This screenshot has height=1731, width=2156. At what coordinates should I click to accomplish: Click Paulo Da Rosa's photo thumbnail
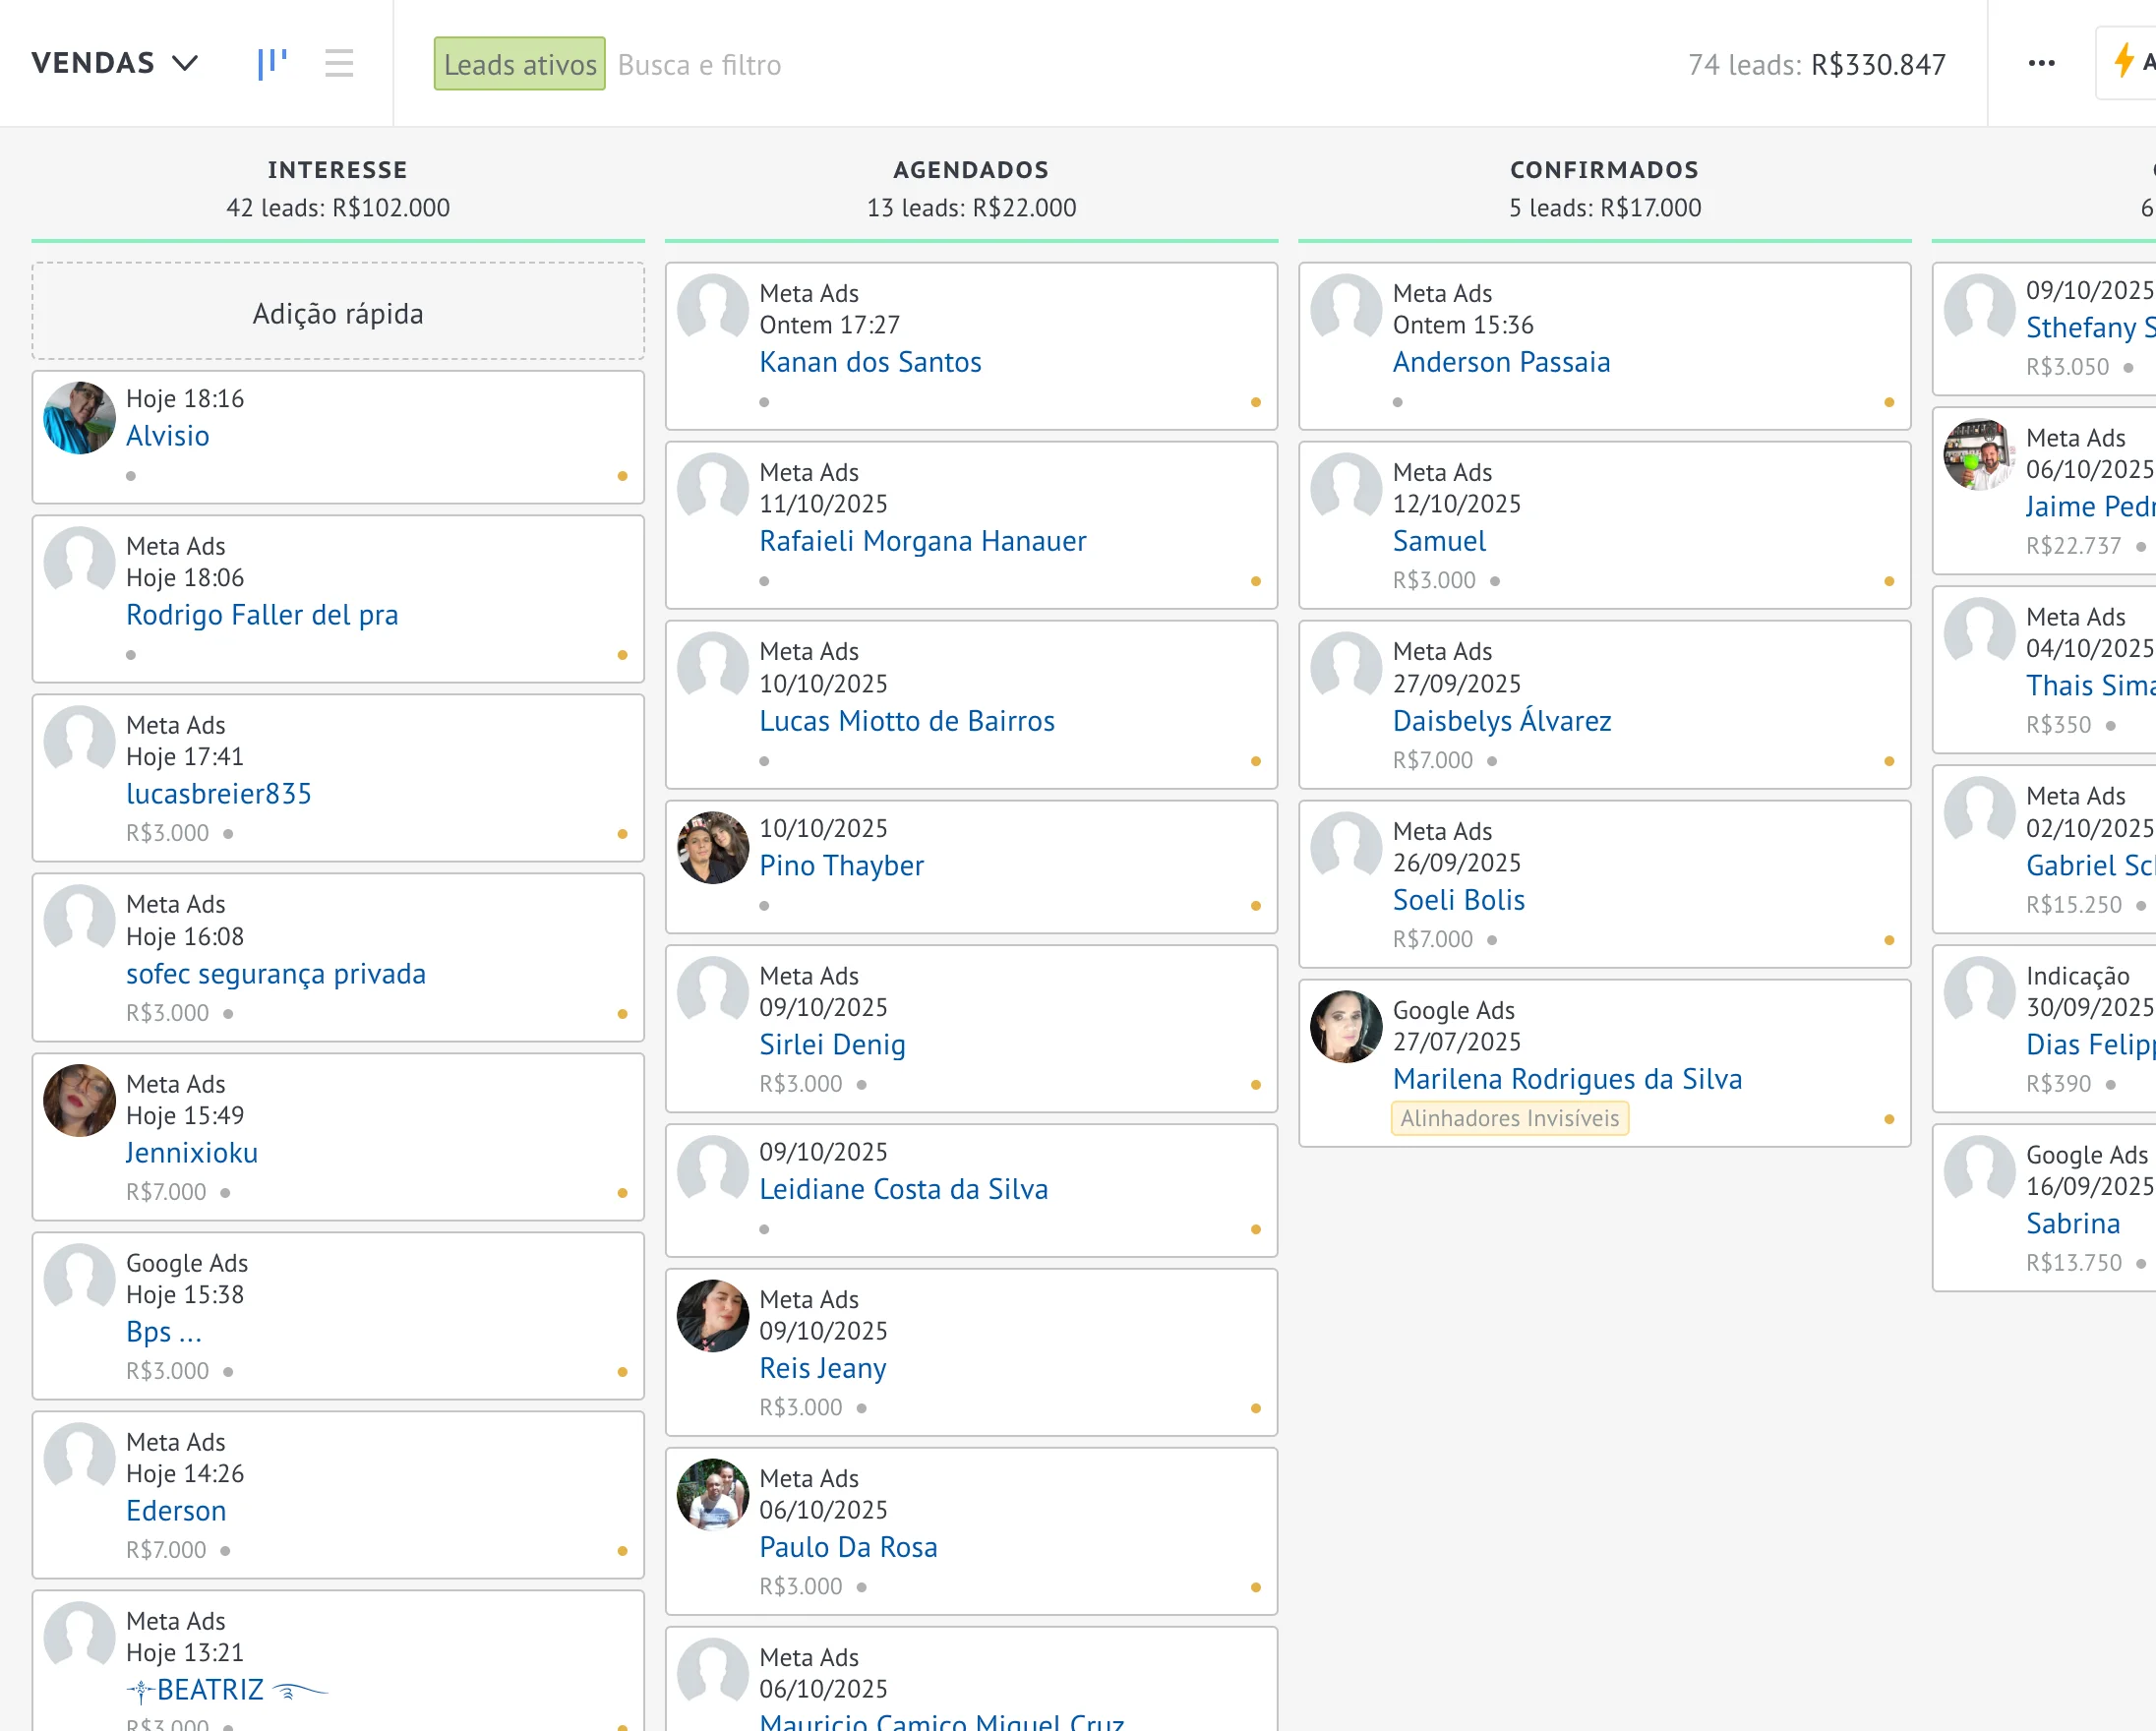(x=712, y=1494)
